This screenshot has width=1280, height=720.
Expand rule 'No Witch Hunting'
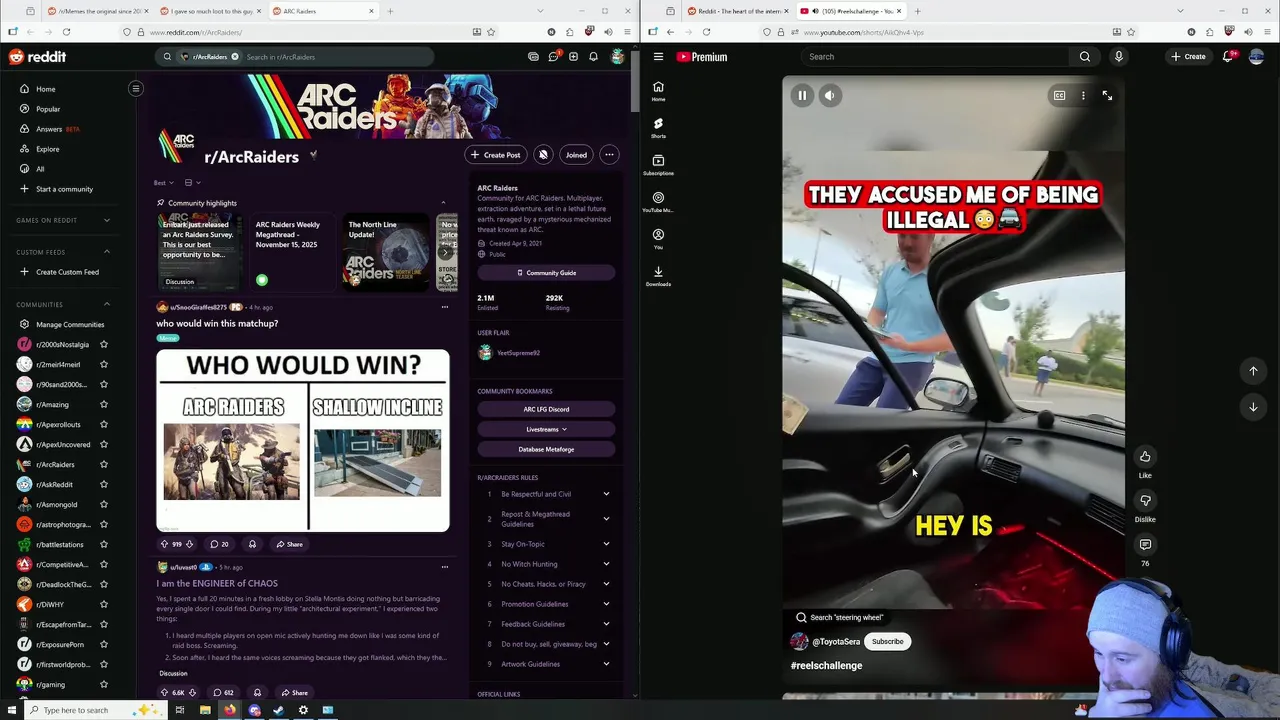point(606,564)
